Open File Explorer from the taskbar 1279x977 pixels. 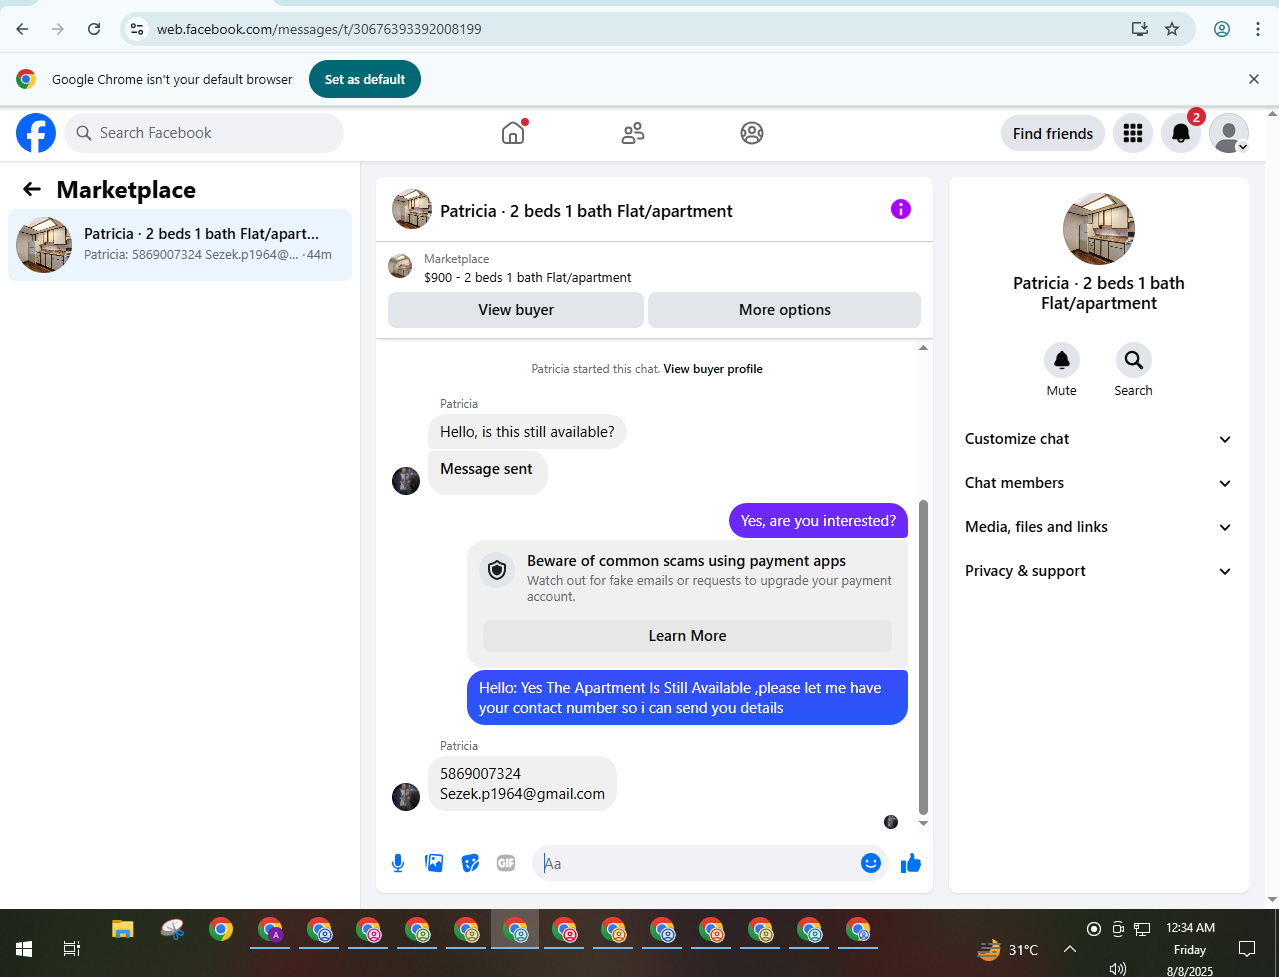click(122, 930)
